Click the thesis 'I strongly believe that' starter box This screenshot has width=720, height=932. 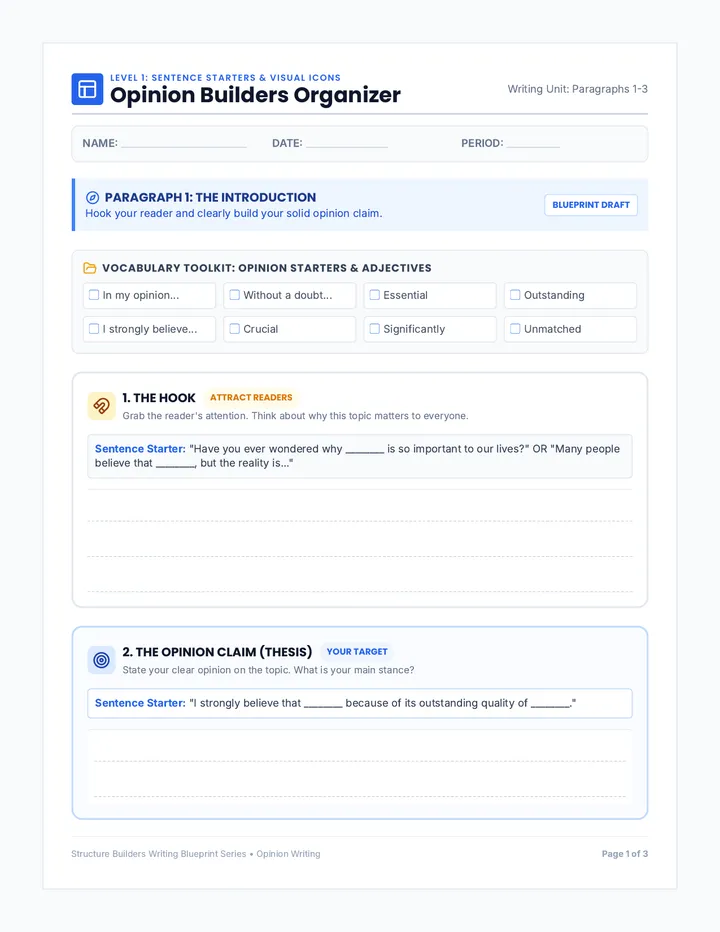(360, 703)
